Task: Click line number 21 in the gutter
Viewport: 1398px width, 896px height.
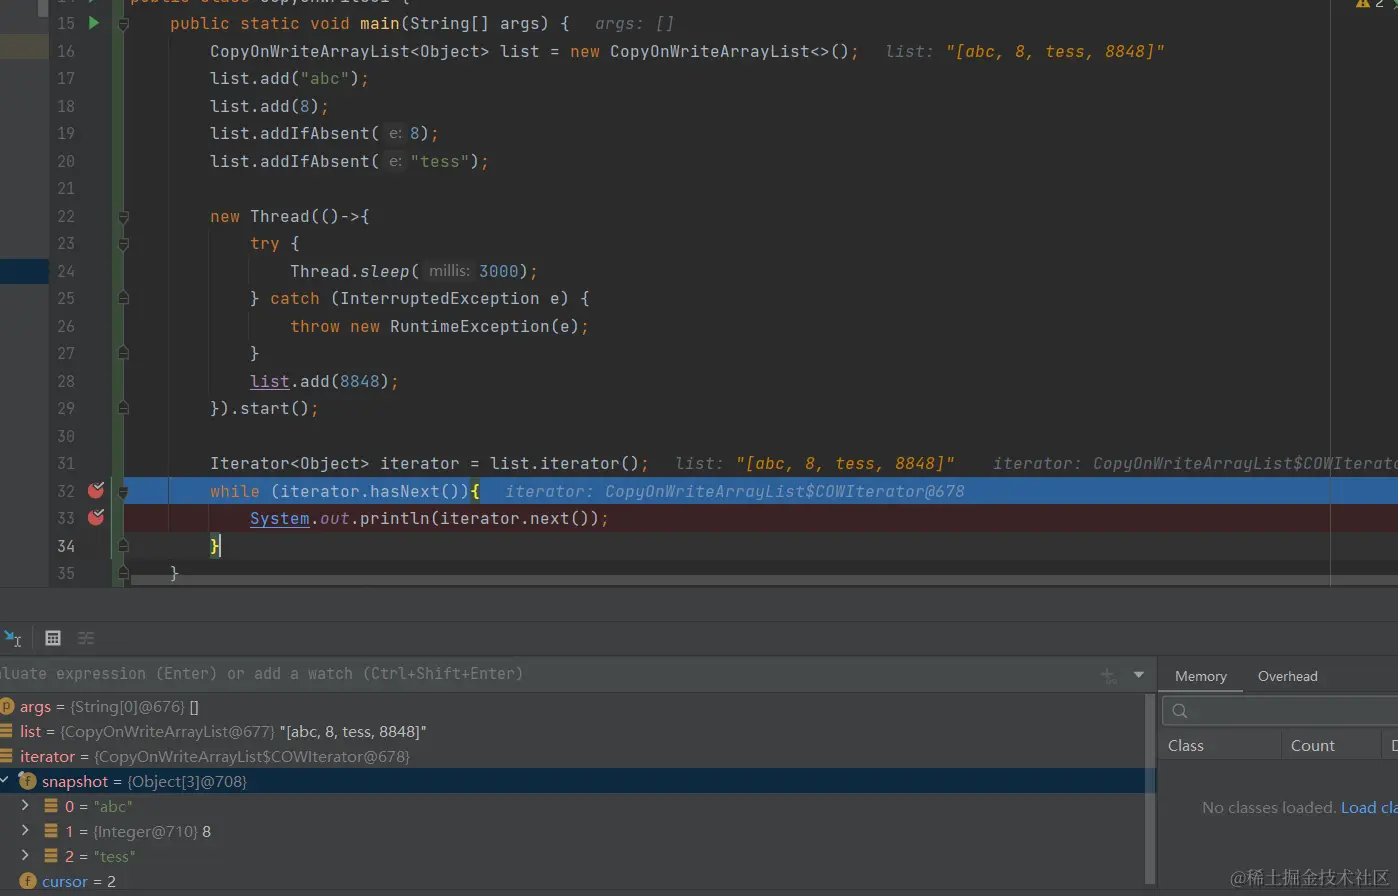Action: (66, 188)
